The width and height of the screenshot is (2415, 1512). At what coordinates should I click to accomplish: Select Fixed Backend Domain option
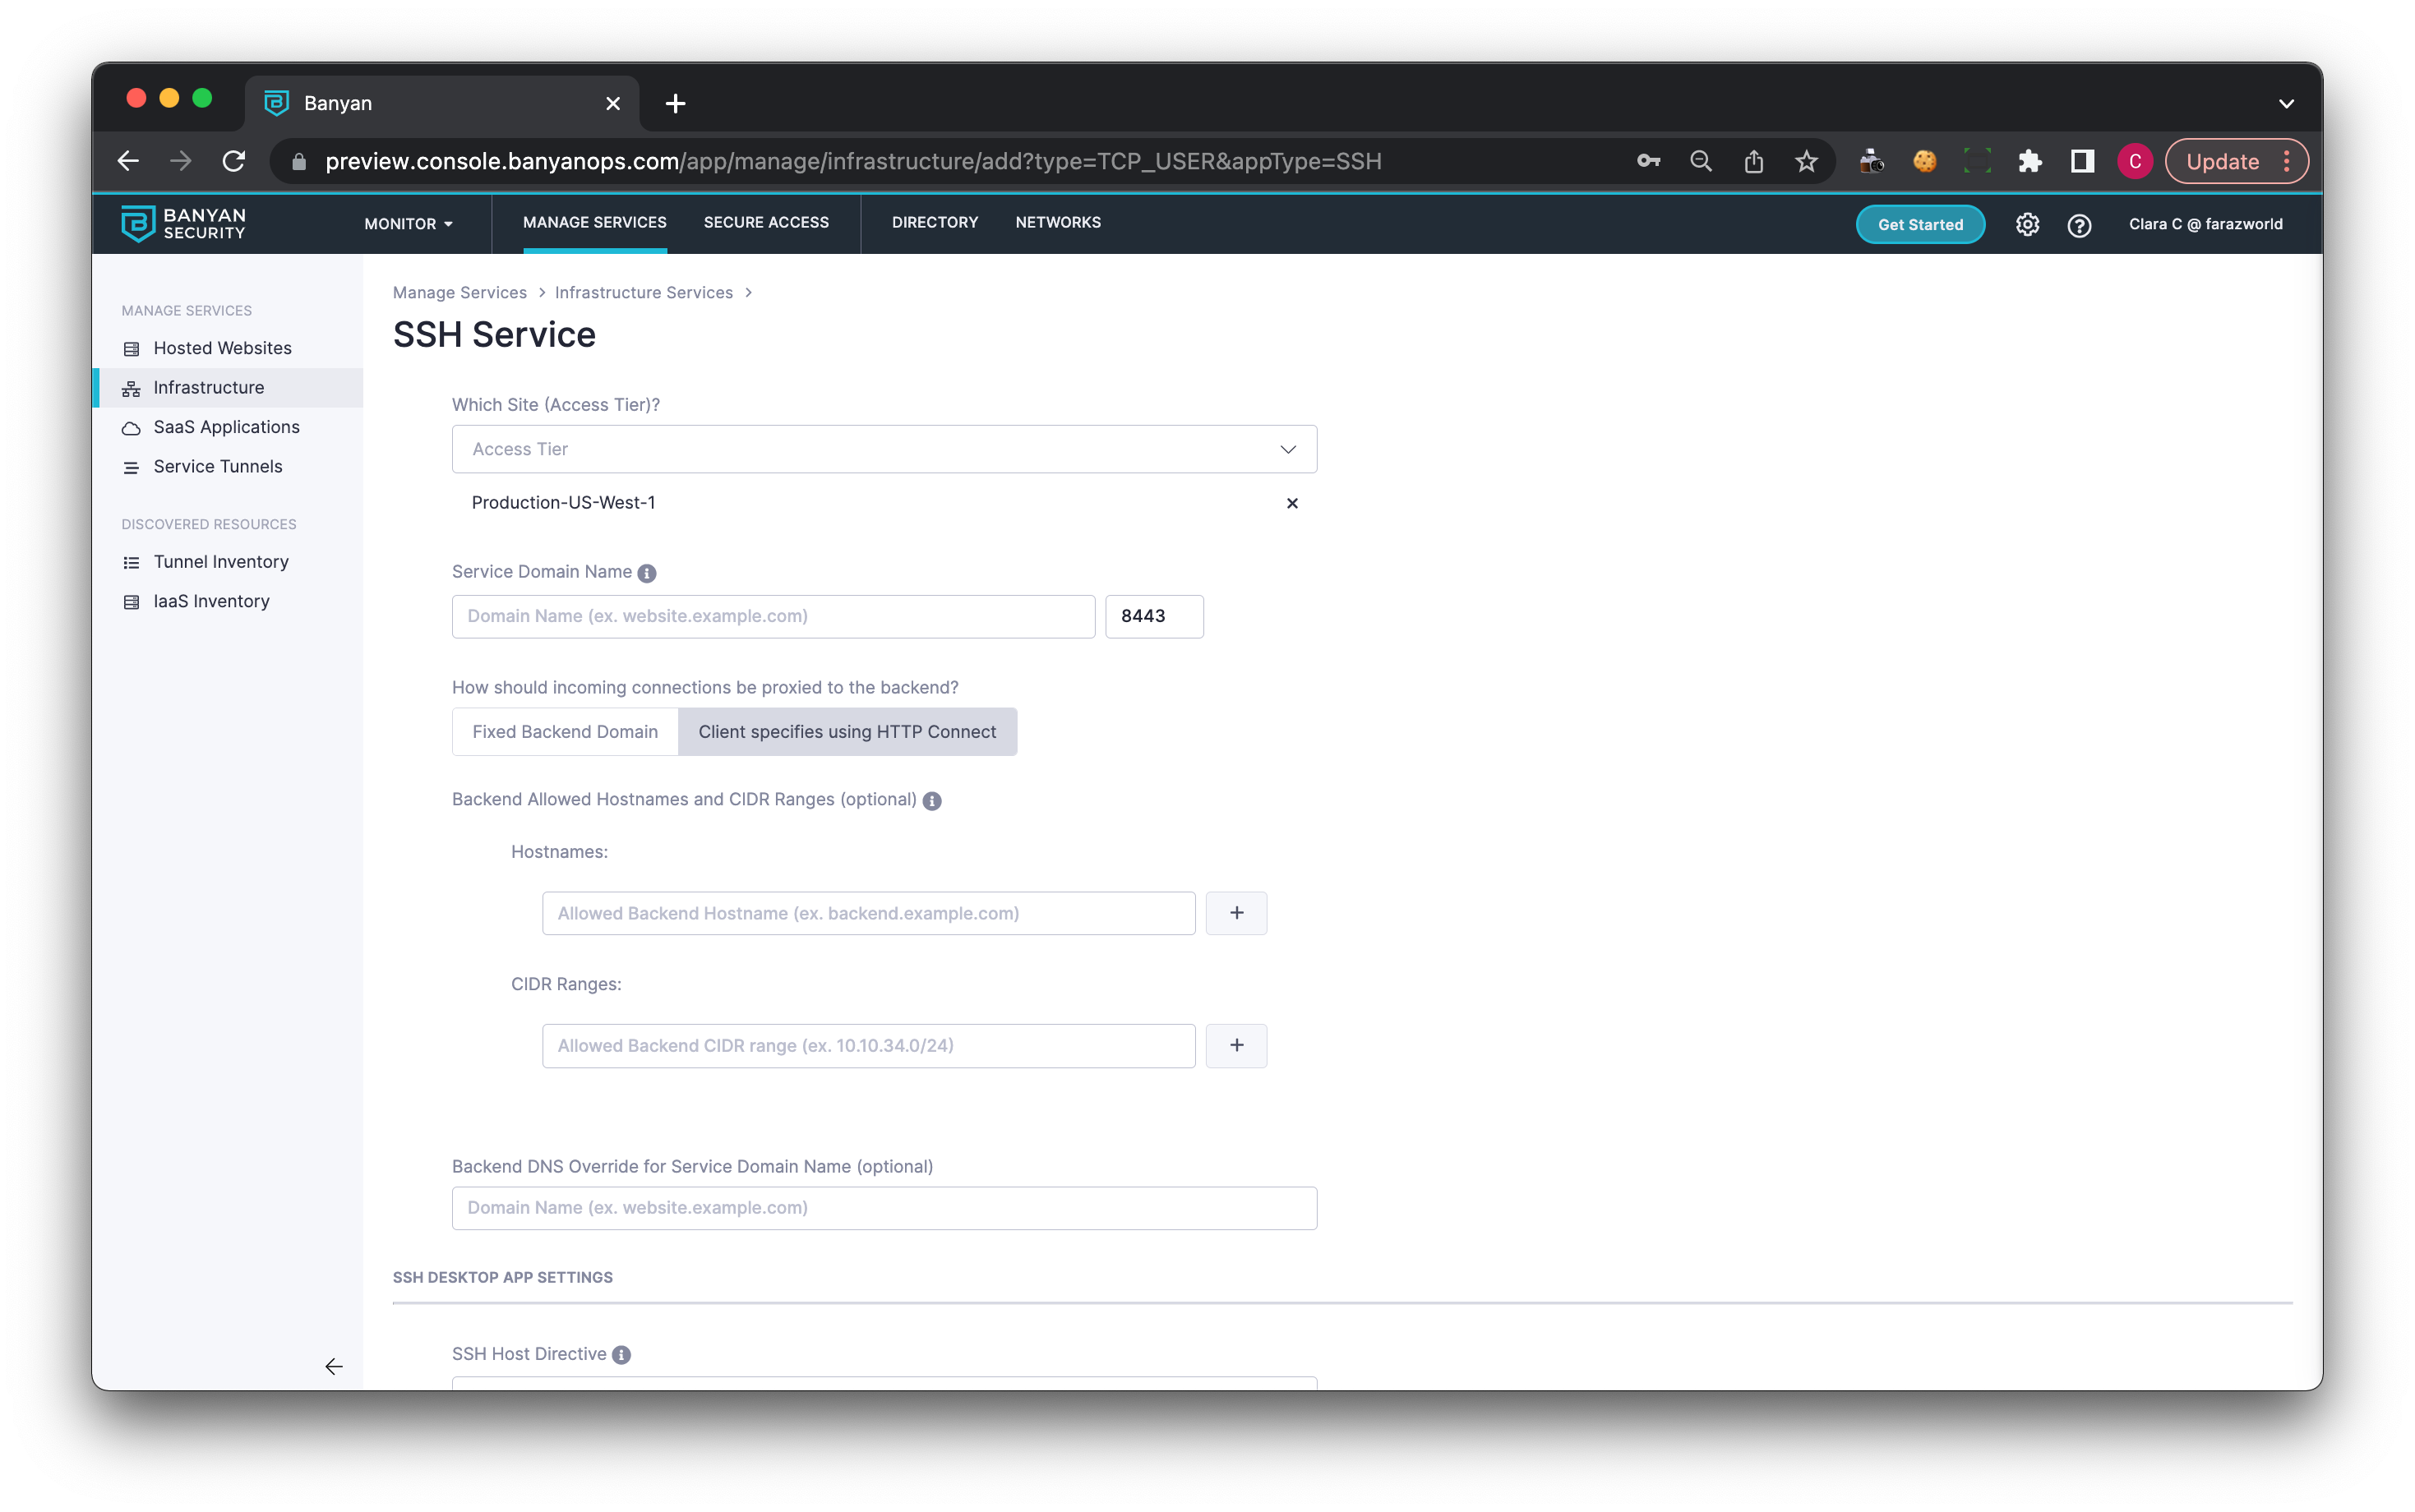click(x=565, y=732)
